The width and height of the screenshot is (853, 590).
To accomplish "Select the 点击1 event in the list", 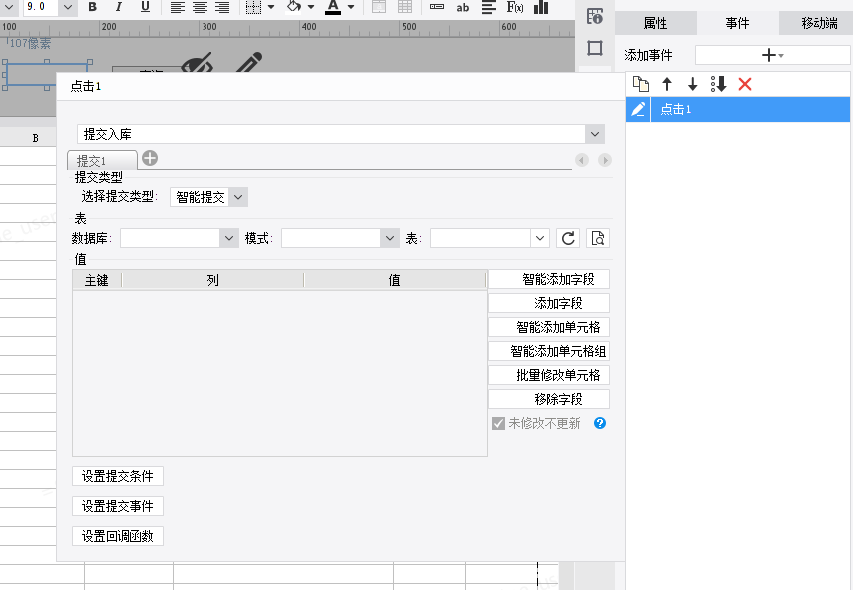I will [x=750, y=109].
